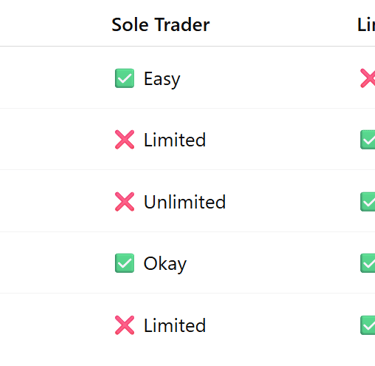Click the red cross beside Unlimited

pyautogui.click(x=124, y=202)
